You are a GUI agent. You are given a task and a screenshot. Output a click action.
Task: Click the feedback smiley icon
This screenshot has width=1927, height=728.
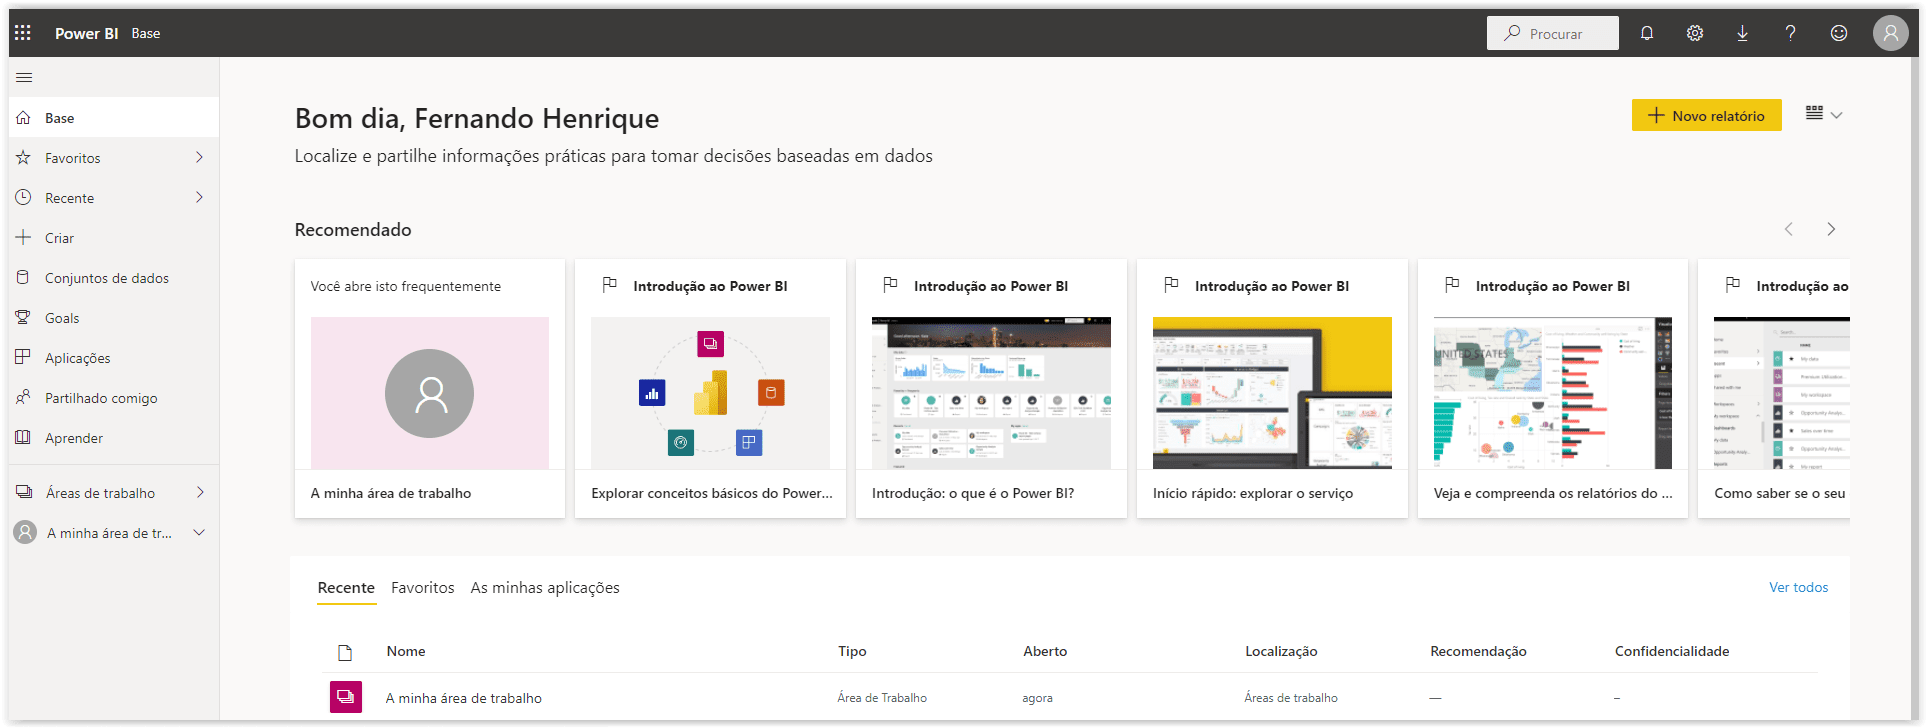click(x=1838, y=33)
